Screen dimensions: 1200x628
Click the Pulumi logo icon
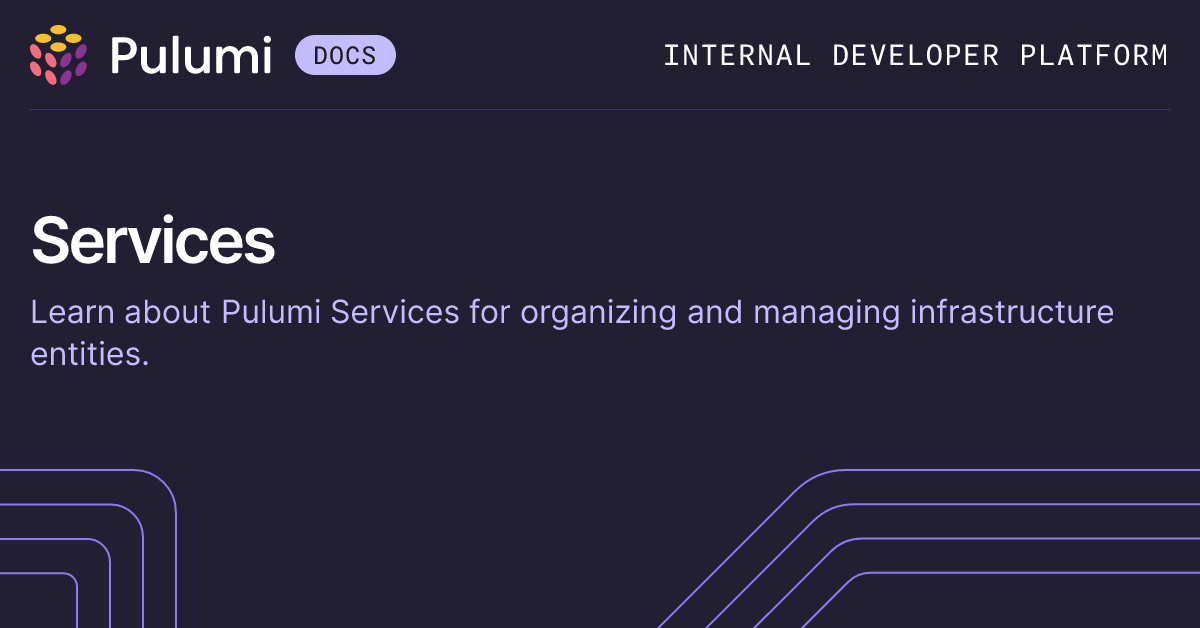pos(59,55)
